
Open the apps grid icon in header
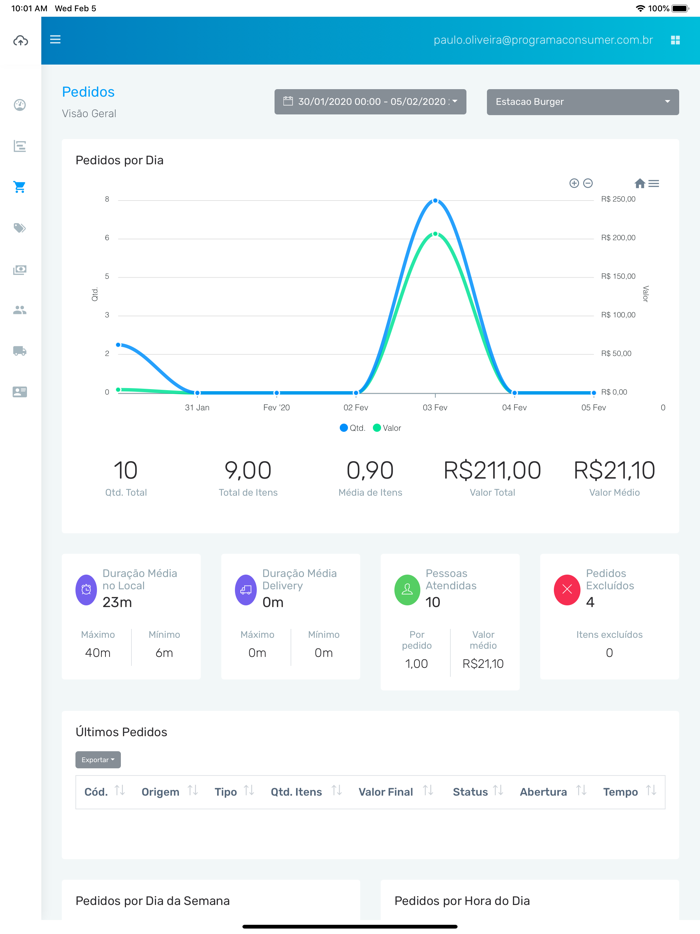tap(675, 40)
